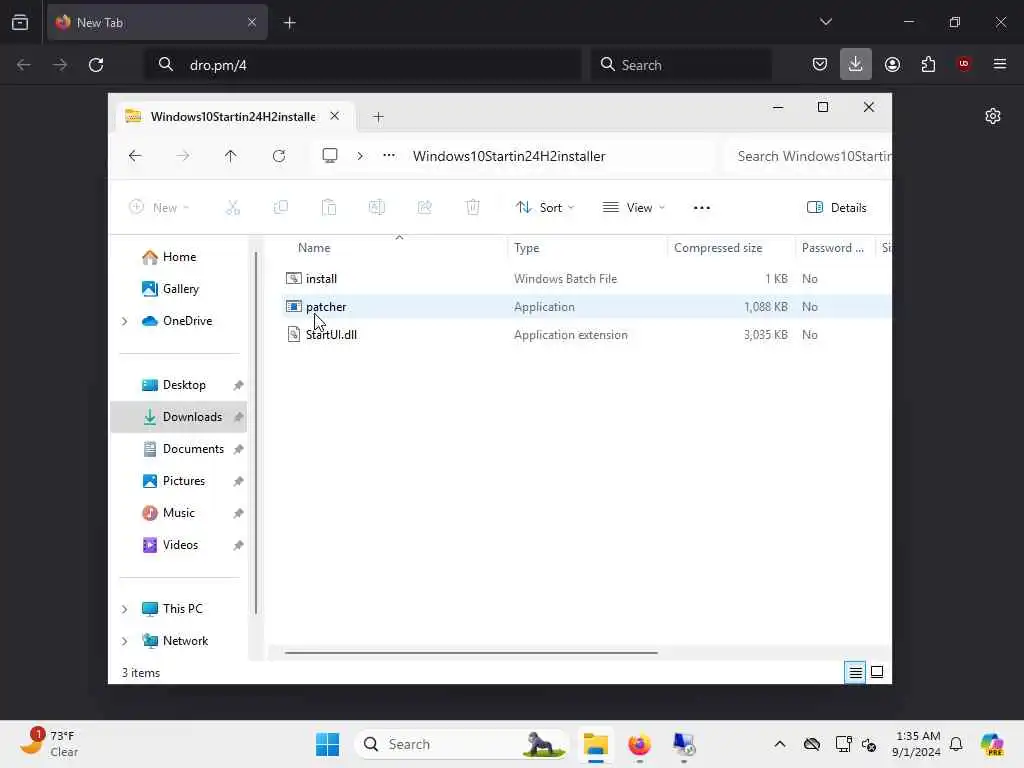Expand the OneDrive tree node
This screenshot has width=1024, height=768.
click(125, 321)
